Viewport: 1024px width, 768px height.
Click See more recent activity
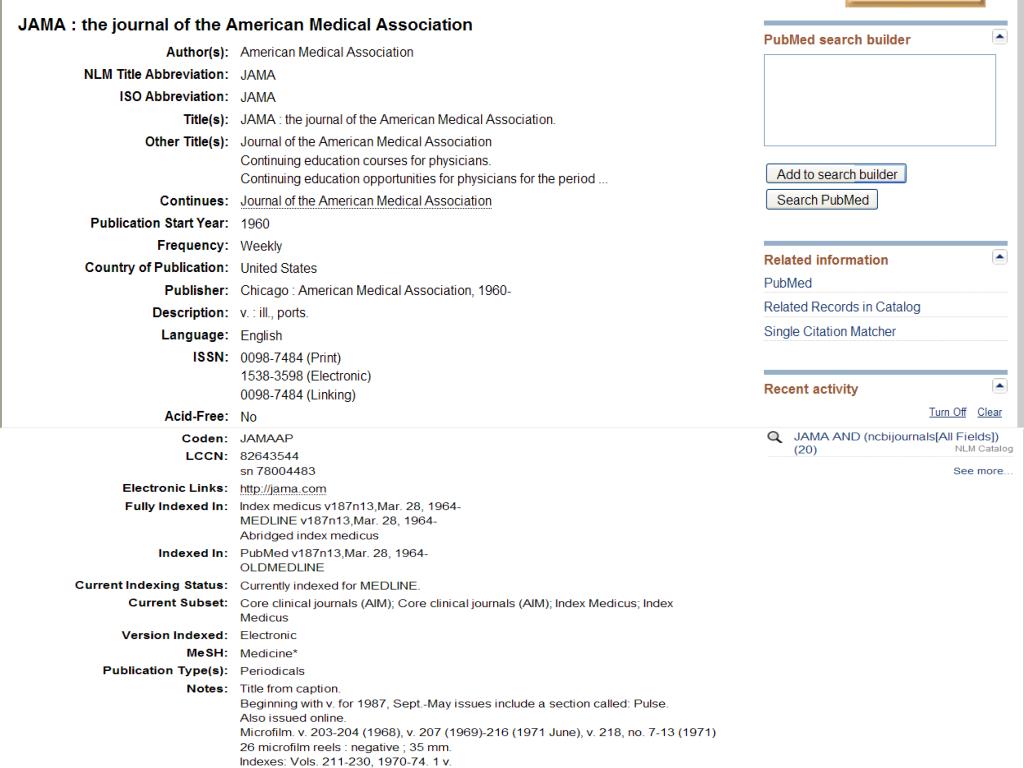point(982,471)
